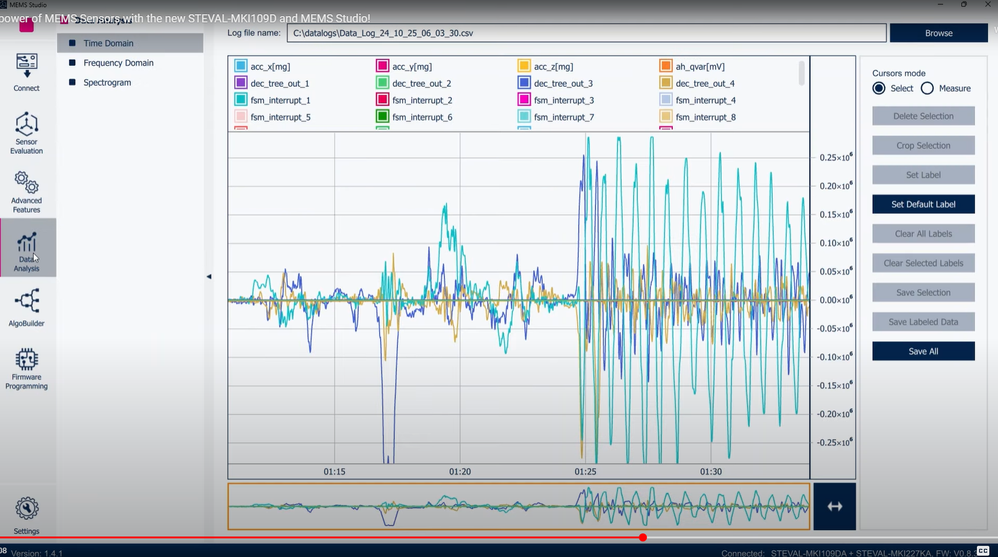
Task: Toggle acc_z[mg] series visibility
Action: tap(524, 66)
